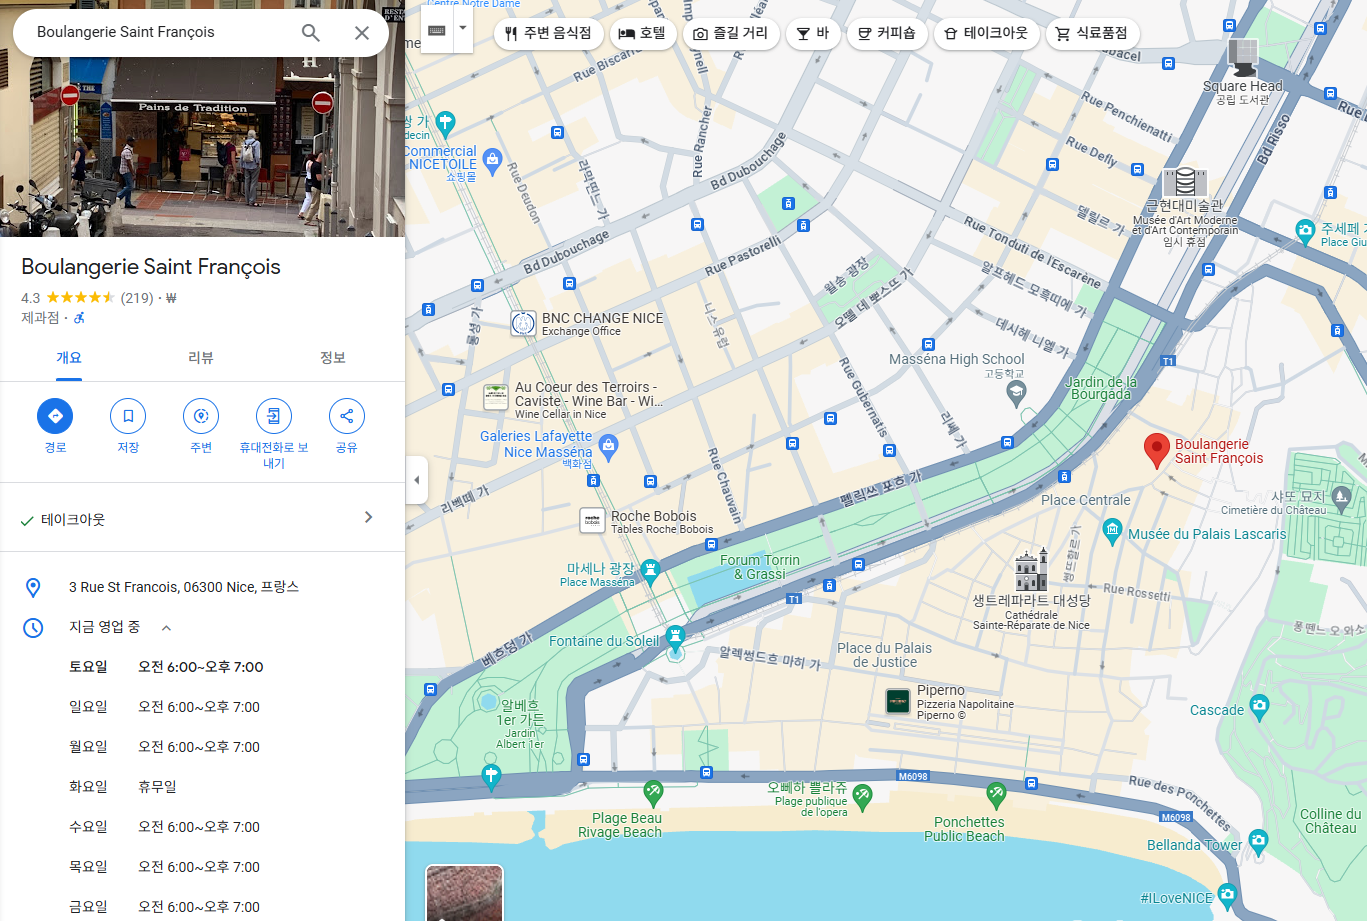Image resolution: width=1367 pixels, height=921 pixels.
Task: Click the 주변 nearby icon
Action: point(201,416)
